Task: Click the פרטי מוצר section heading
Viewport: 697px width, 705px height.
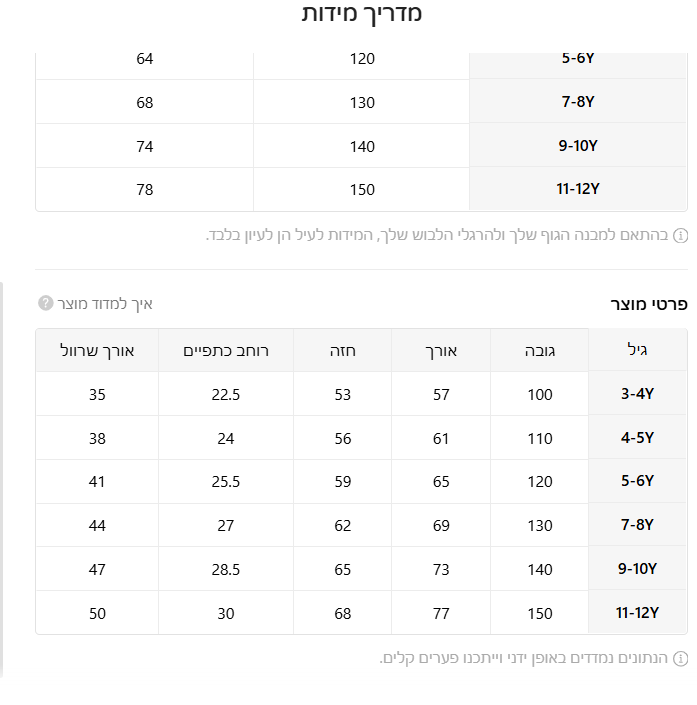Action: 649,303
